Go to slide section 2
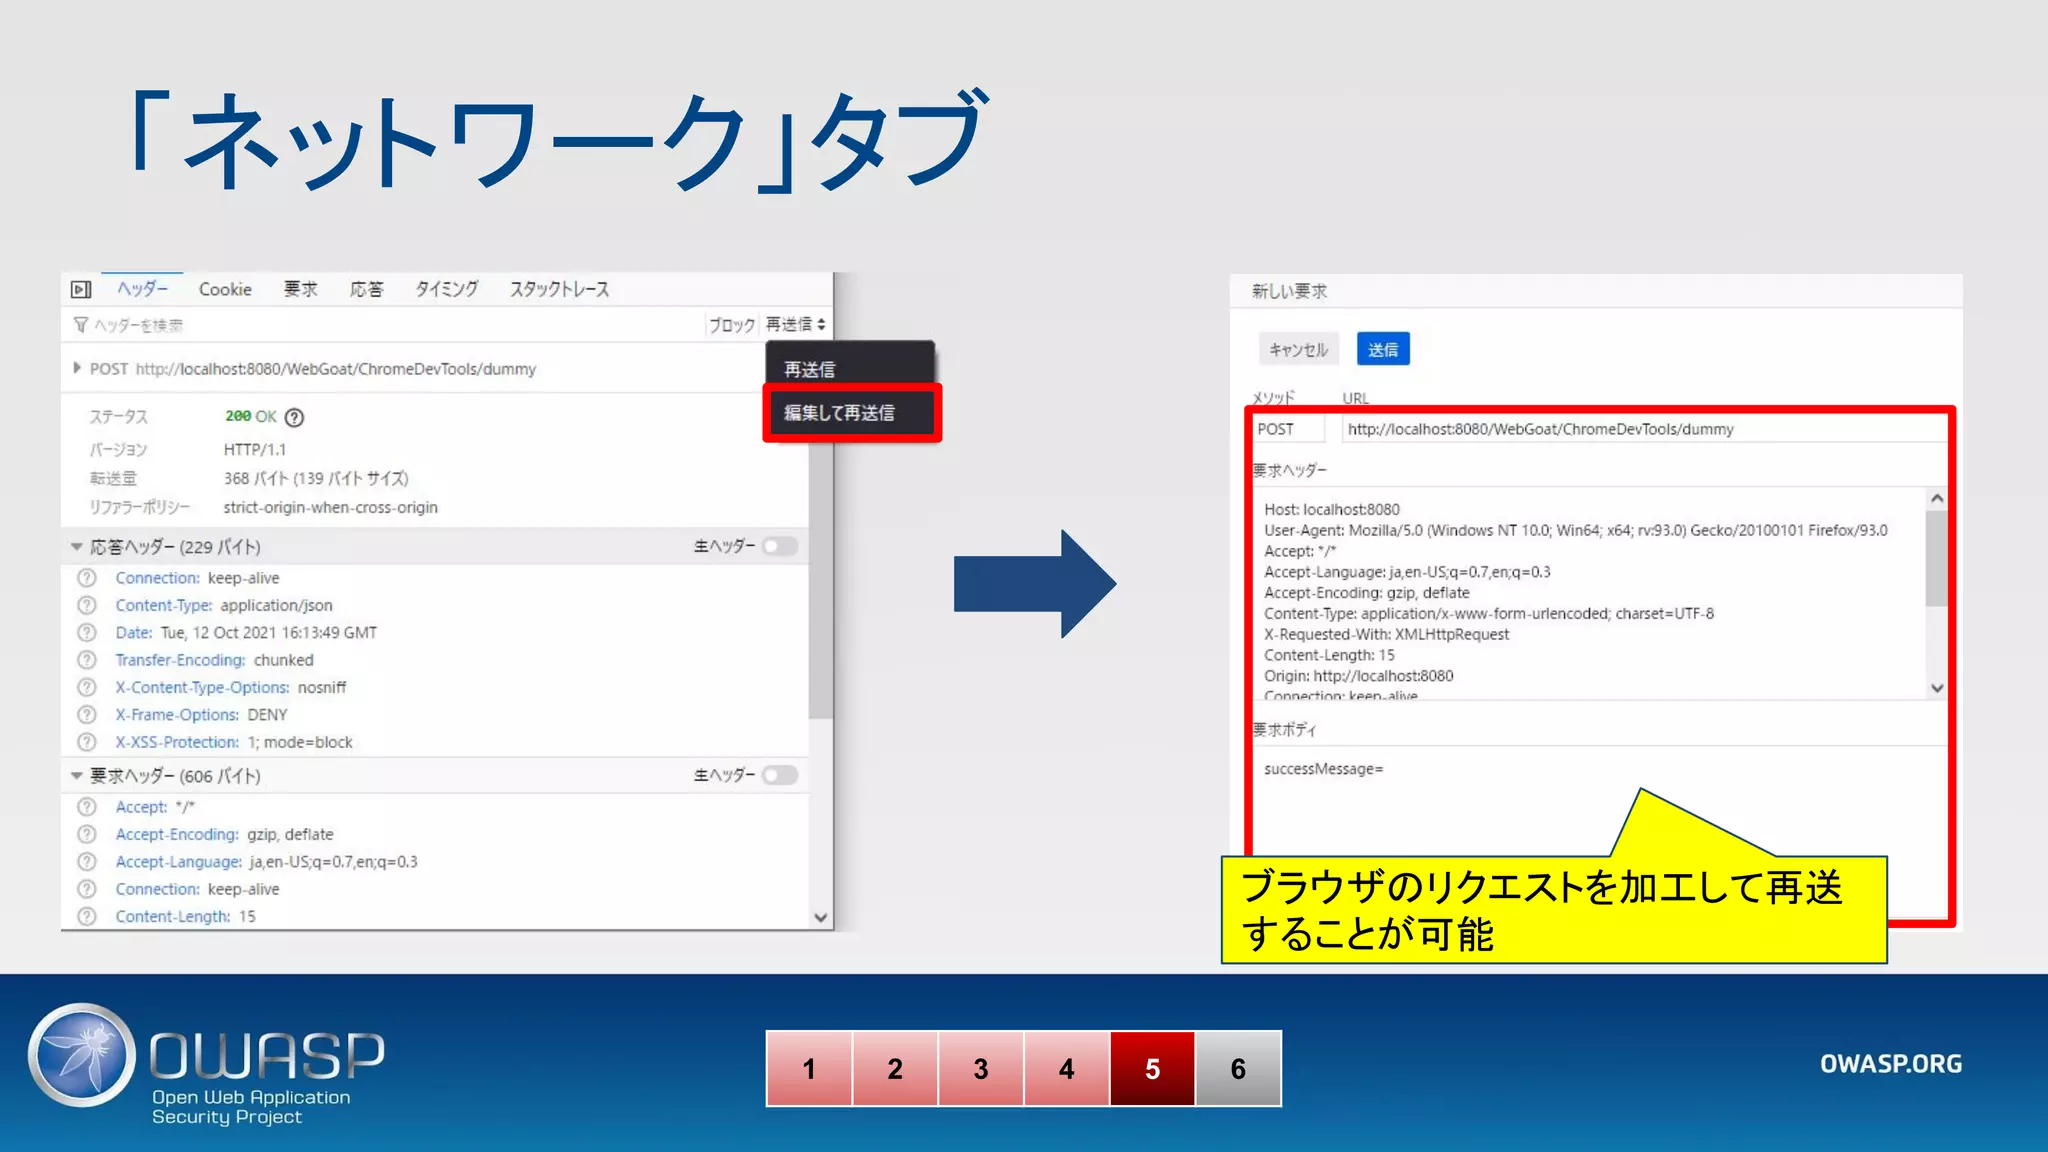This screenshot has height=1152, width=2048. tap(895, 1068)
